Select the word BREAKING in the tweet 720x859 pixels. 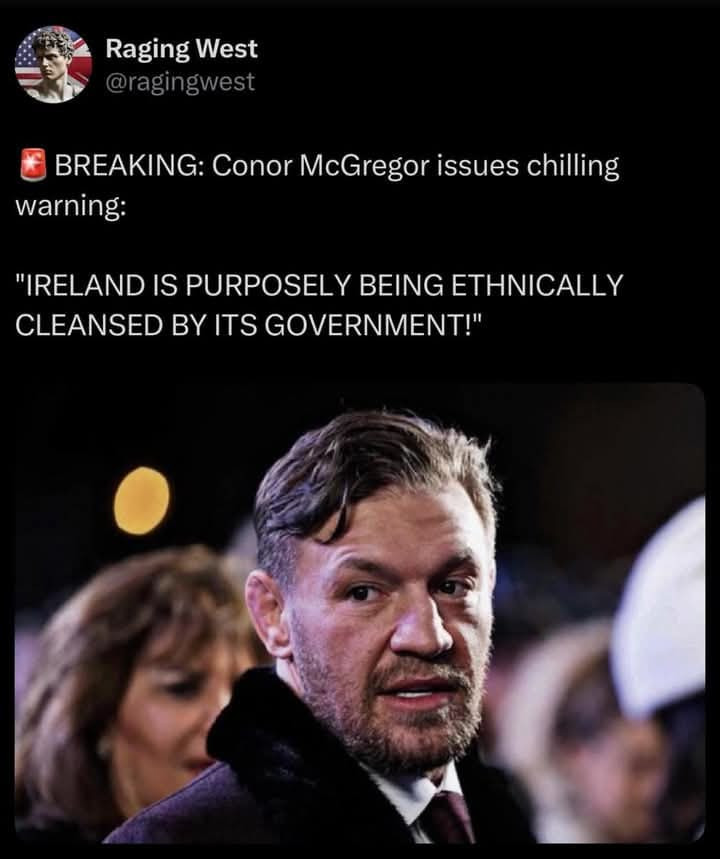(130, 165)
